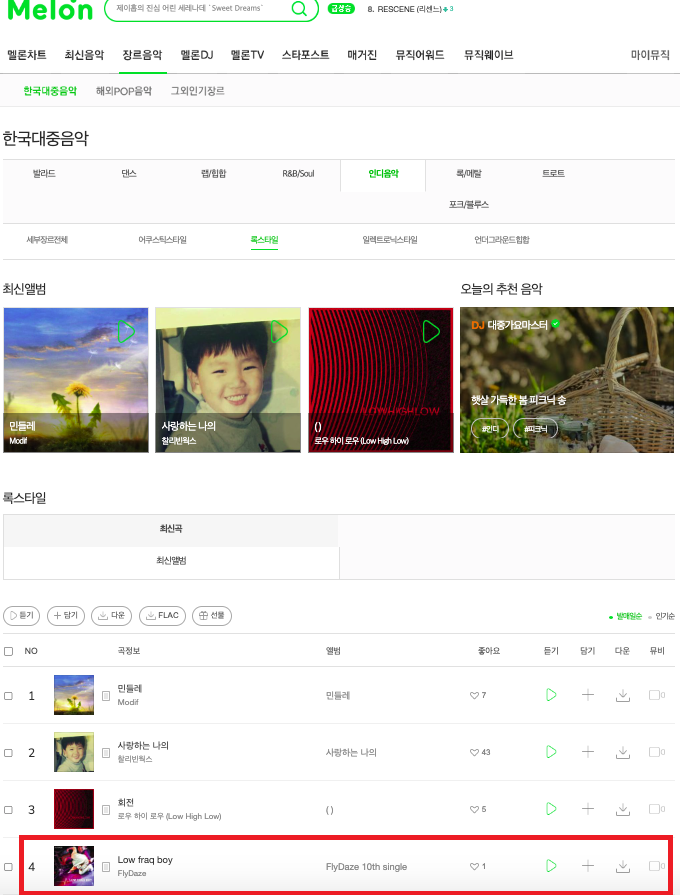This screenshot has width=680, height=895.
Task: Play track 1 민들레 in the song list
Action: click(551, 695)
